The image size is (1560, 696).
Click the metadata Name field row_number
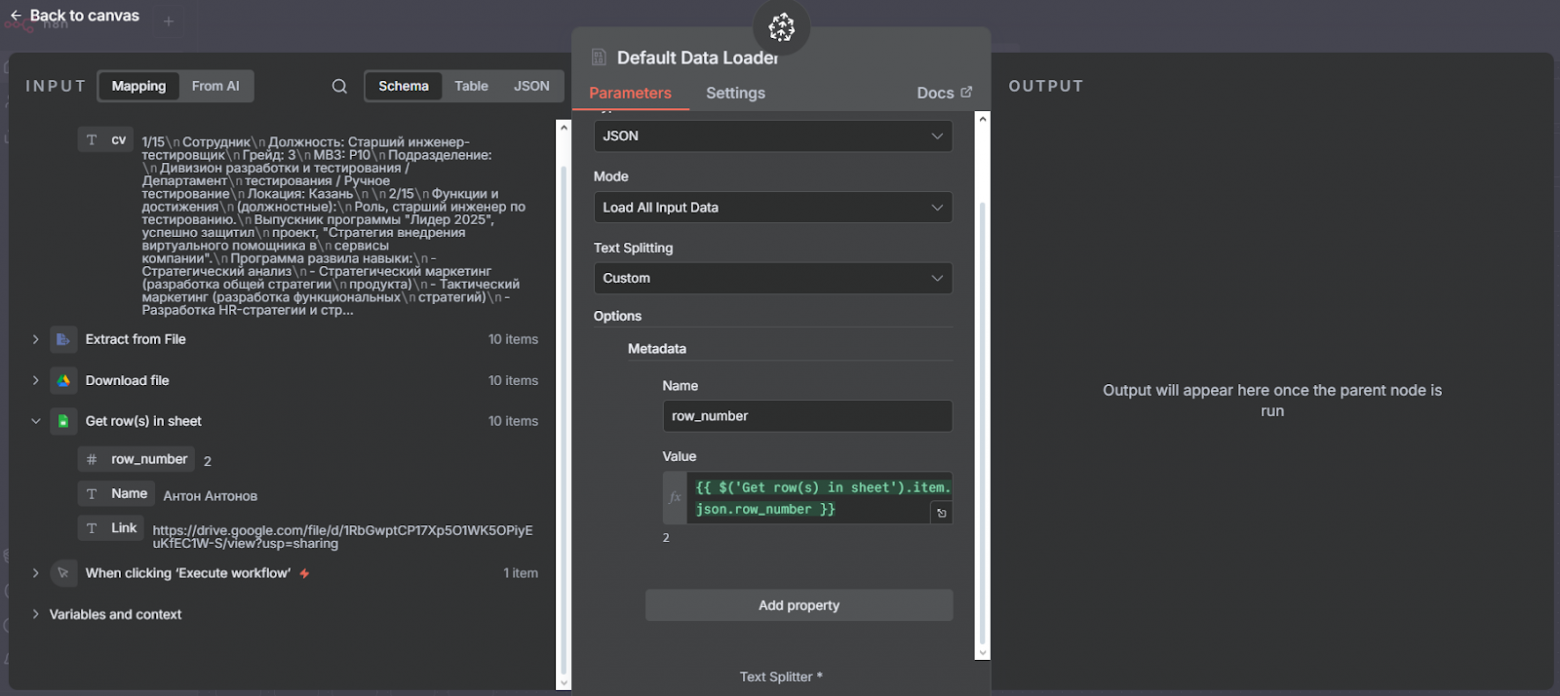(806, 416)
